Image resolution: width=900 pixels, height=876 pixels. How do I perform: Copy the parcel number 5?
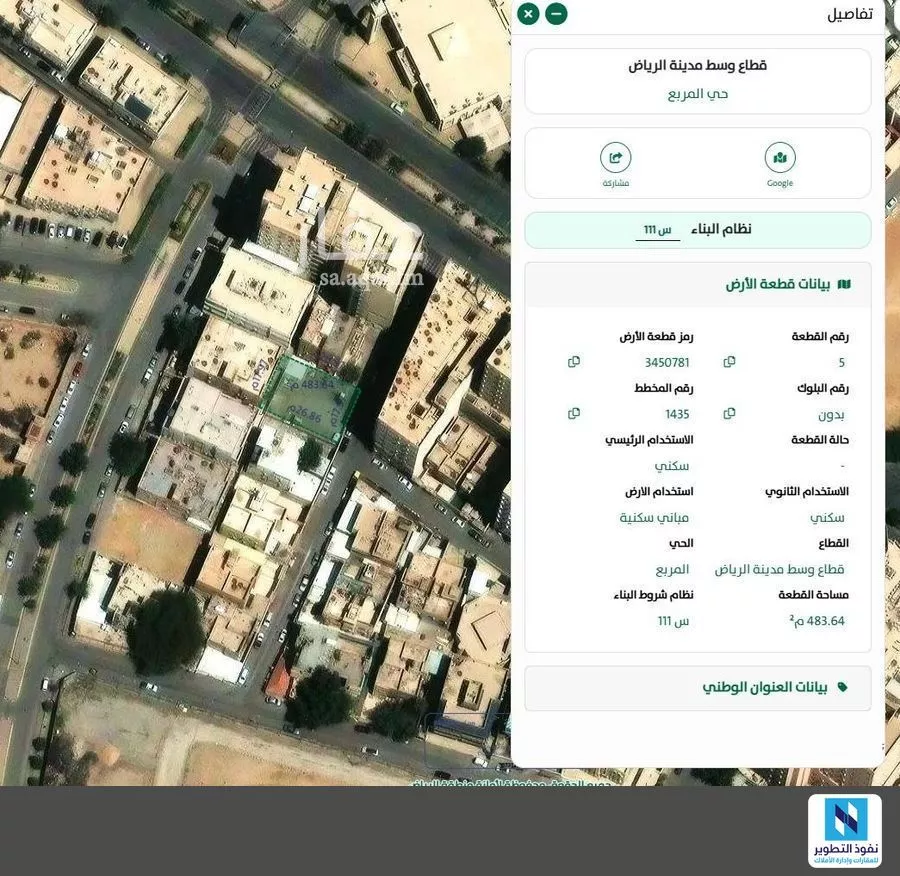(x=729, y=362)
